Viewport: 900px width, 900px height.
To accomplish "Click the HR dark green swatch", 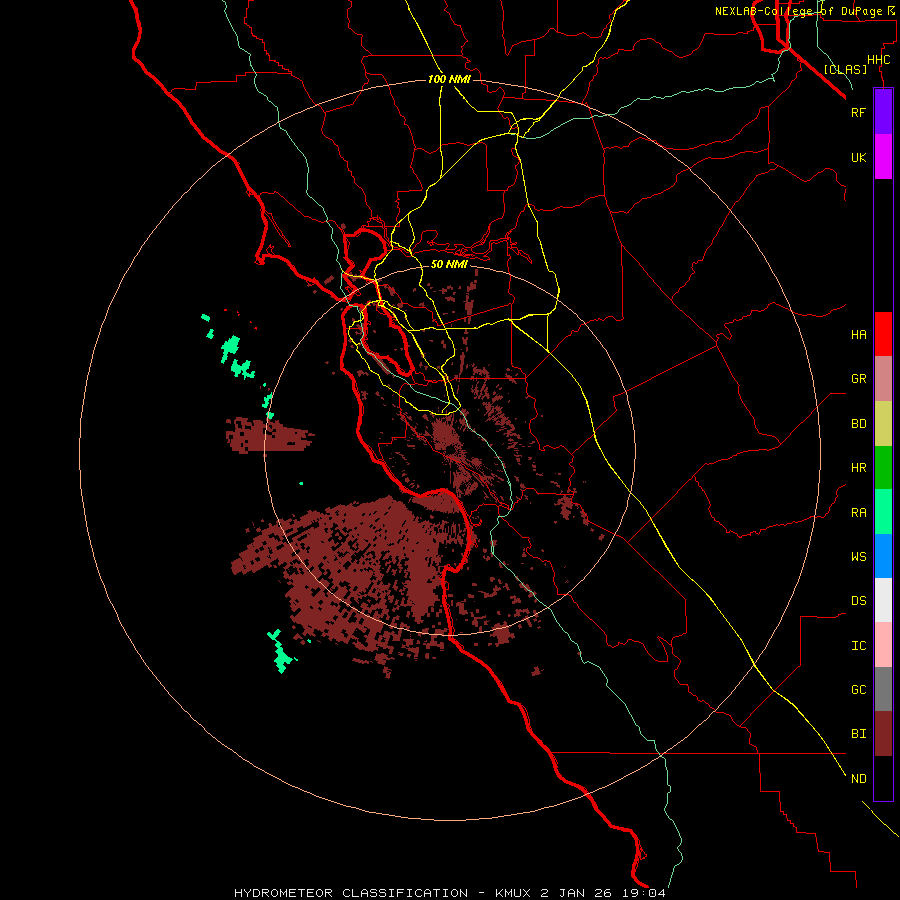I will pyautogui.click(x=883, y=468).
